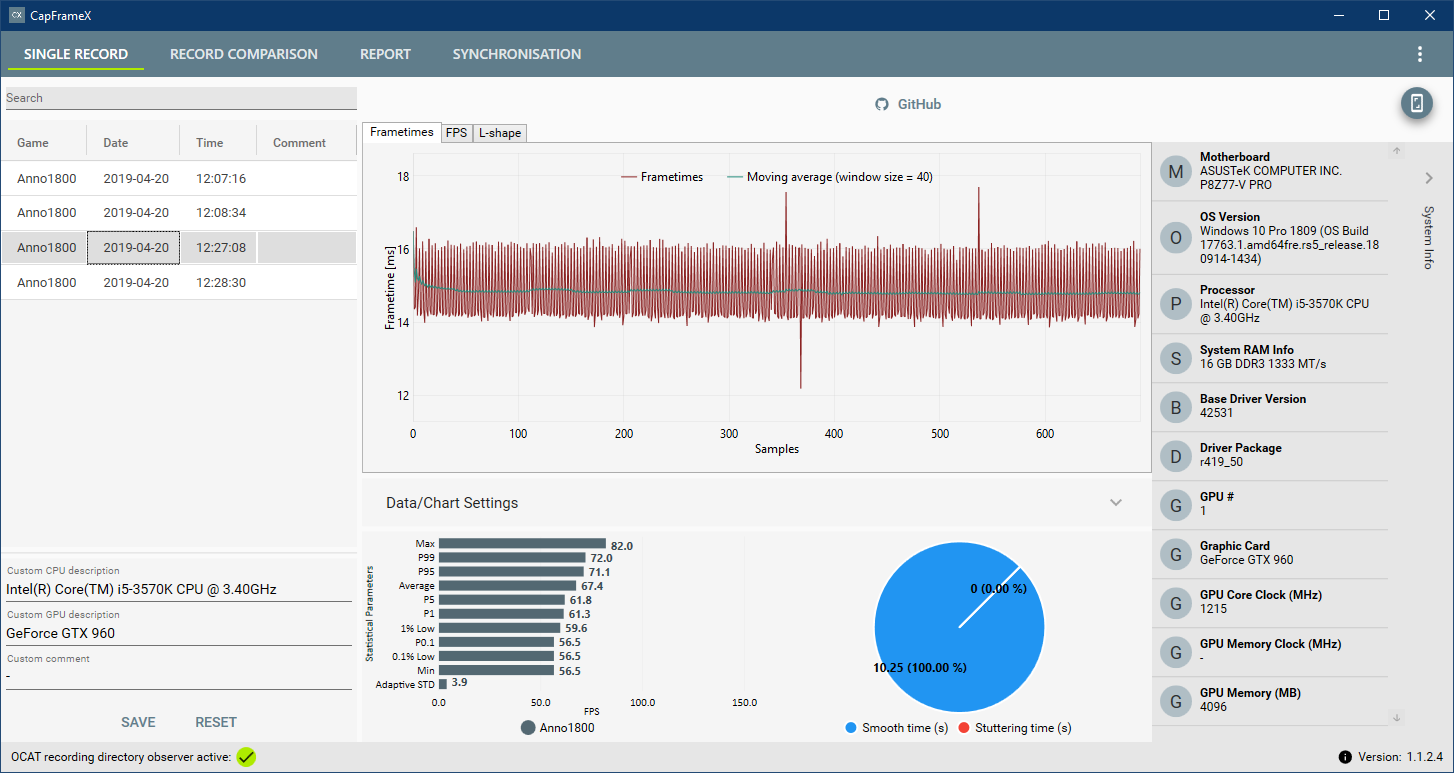The width and height of the screenshot is (1454, 773).
Task: Click the GitHub octocat icon
Action: tap(882, 104)
